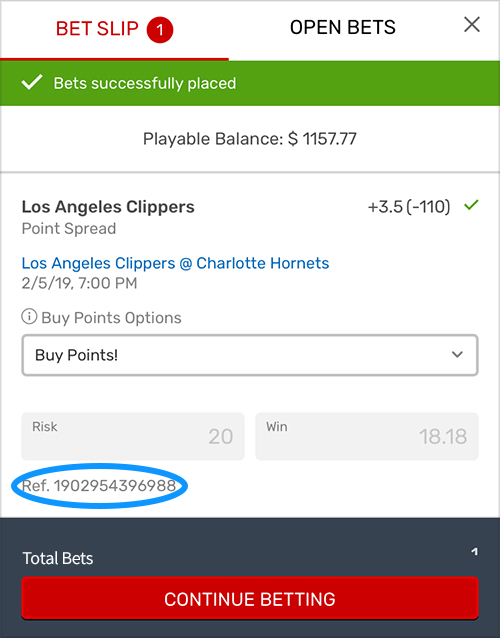Click the Ref. 1902954396988 reference number
Viewport: 500px width, 638px height.
click(x=99, y=485)
